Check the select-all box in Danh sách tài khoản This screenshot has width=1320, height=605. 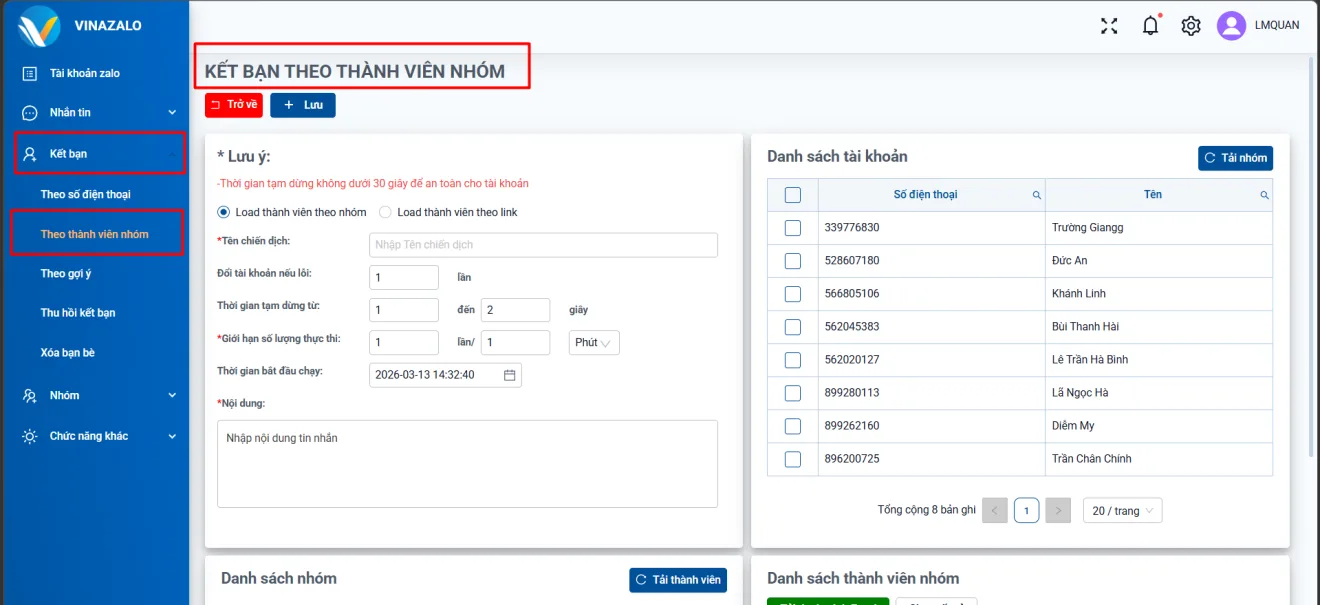792,194
